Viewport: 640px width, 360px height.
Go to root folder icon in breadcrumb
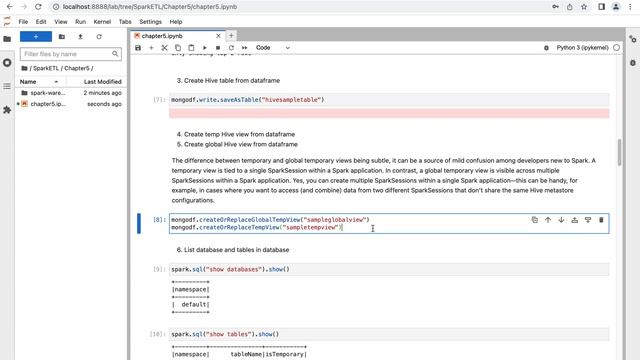tap(24, 68)
